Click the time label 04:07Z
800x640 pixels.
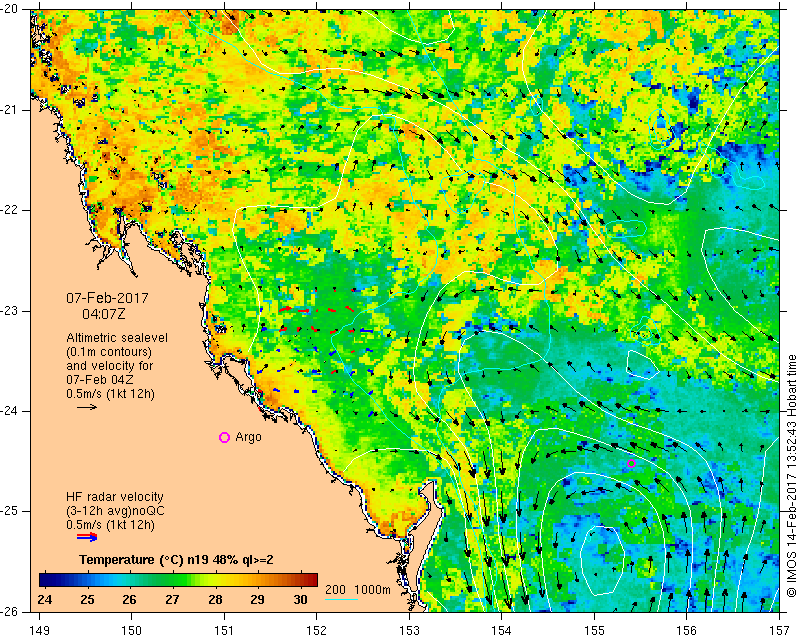(x=104, y=314)
